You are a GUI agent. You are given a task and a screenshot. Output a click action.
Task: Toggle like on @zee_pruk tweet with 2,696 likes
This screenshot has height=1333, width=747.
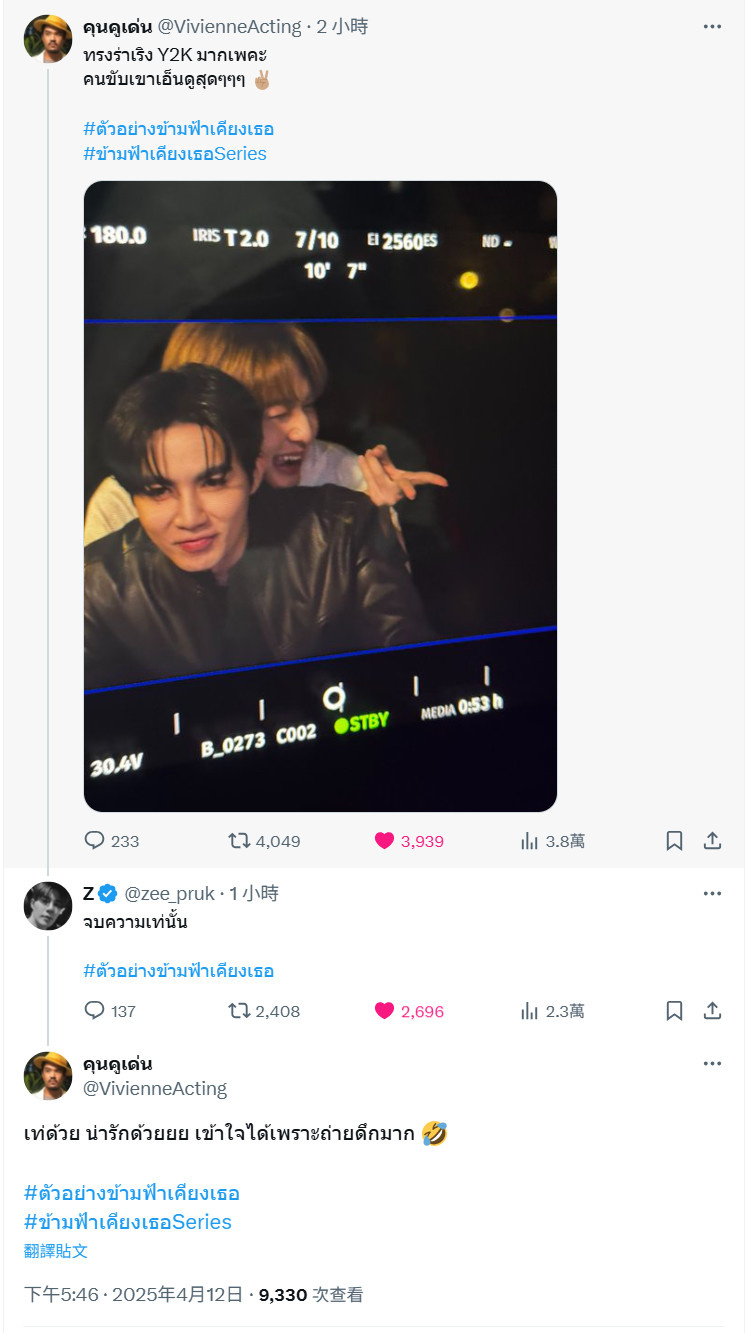[x=384, y=1011]
